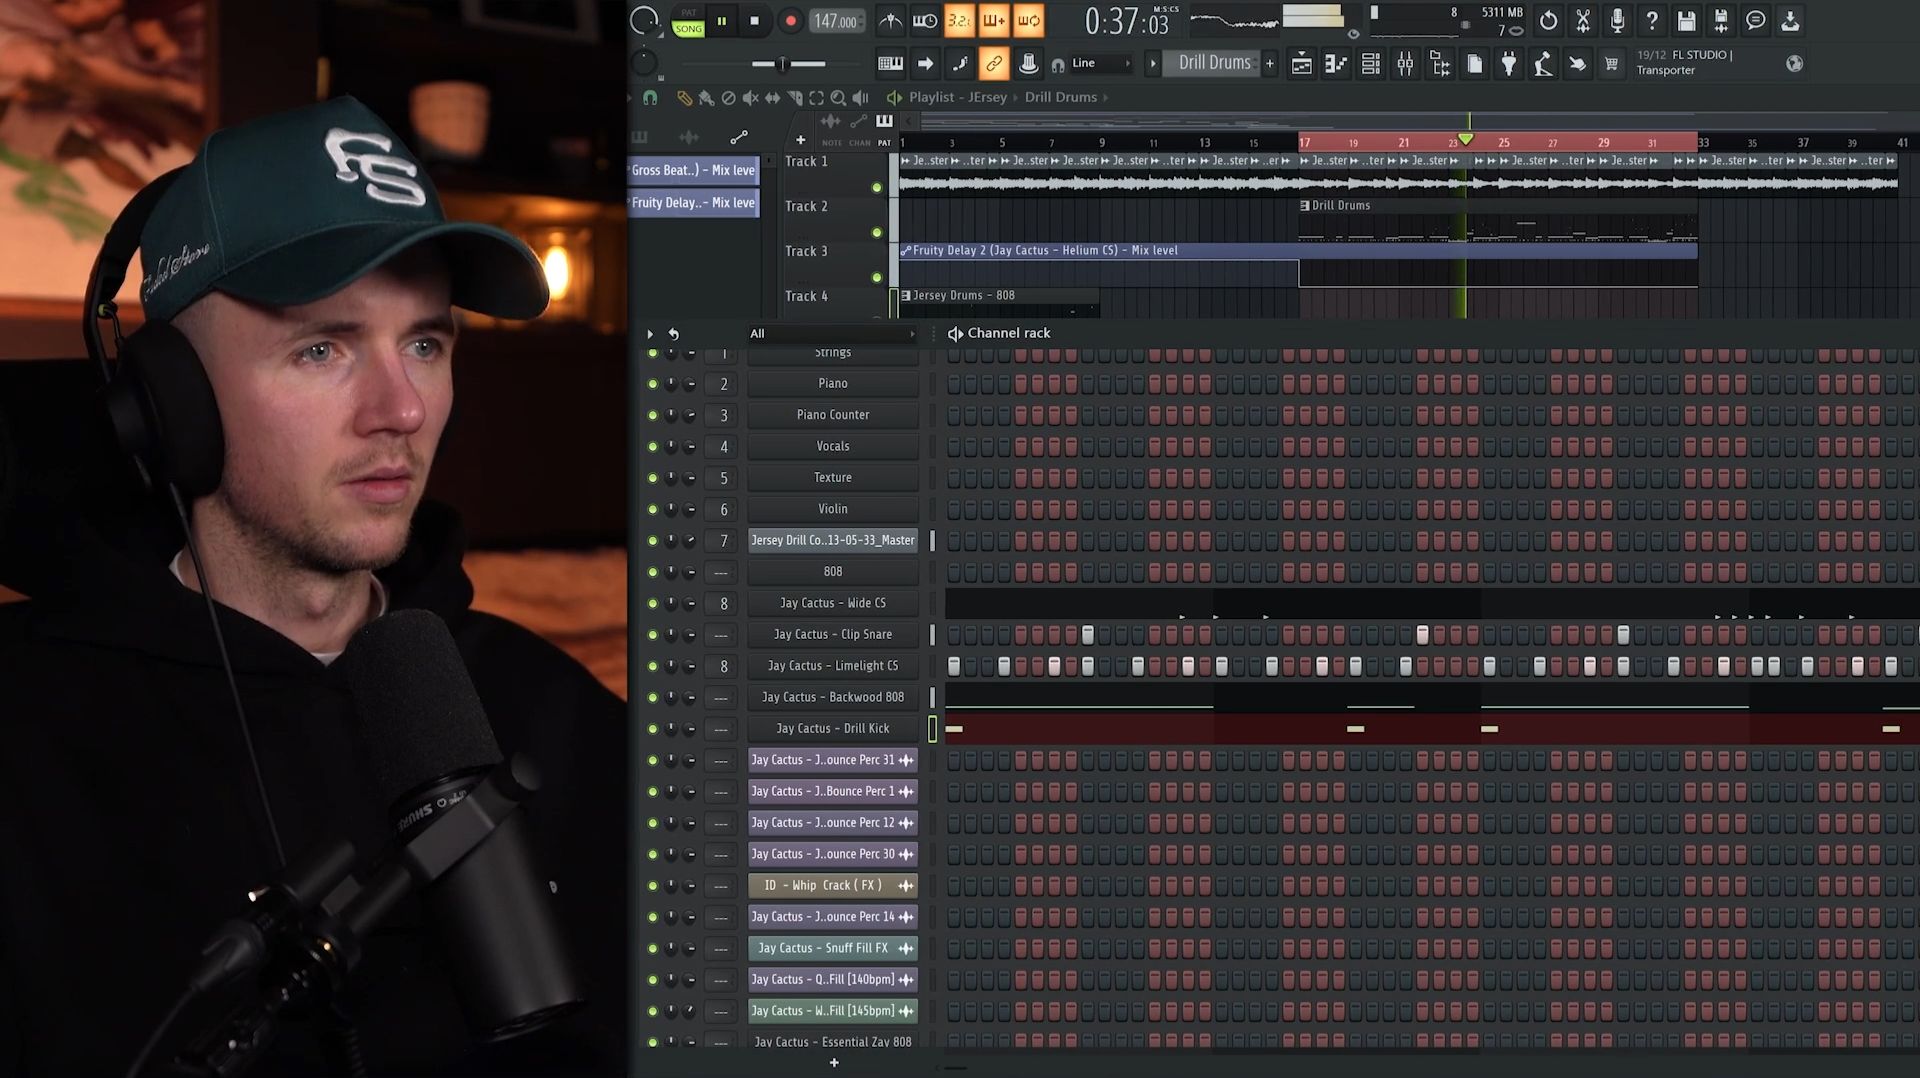Image resolution: width=1920 pixels, height=1078 pixels.
Task: Open the Drill Drums pattern selector
Action: click(1214, 63)
